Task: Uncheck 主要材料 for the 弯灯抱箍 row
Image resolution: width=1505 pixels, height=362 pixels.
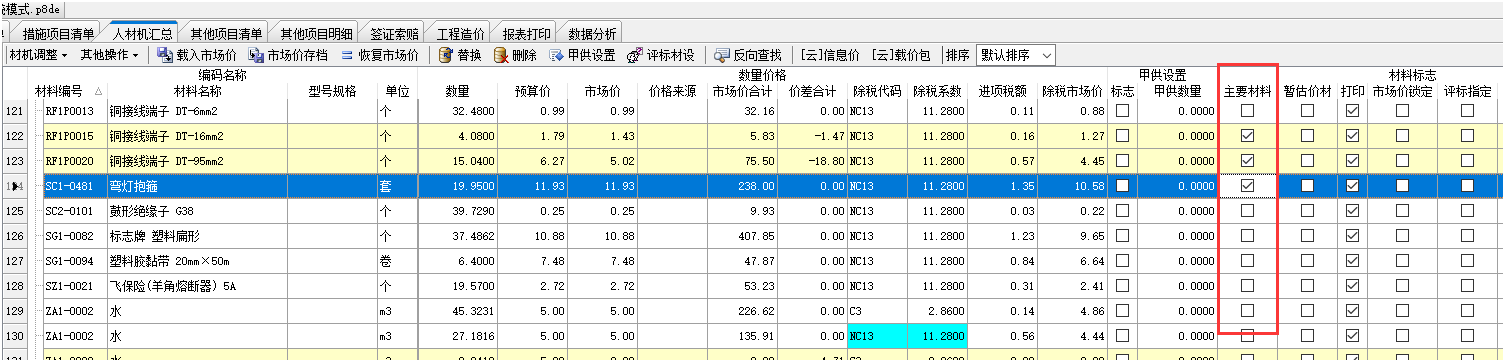Action: coord(1247,186)
